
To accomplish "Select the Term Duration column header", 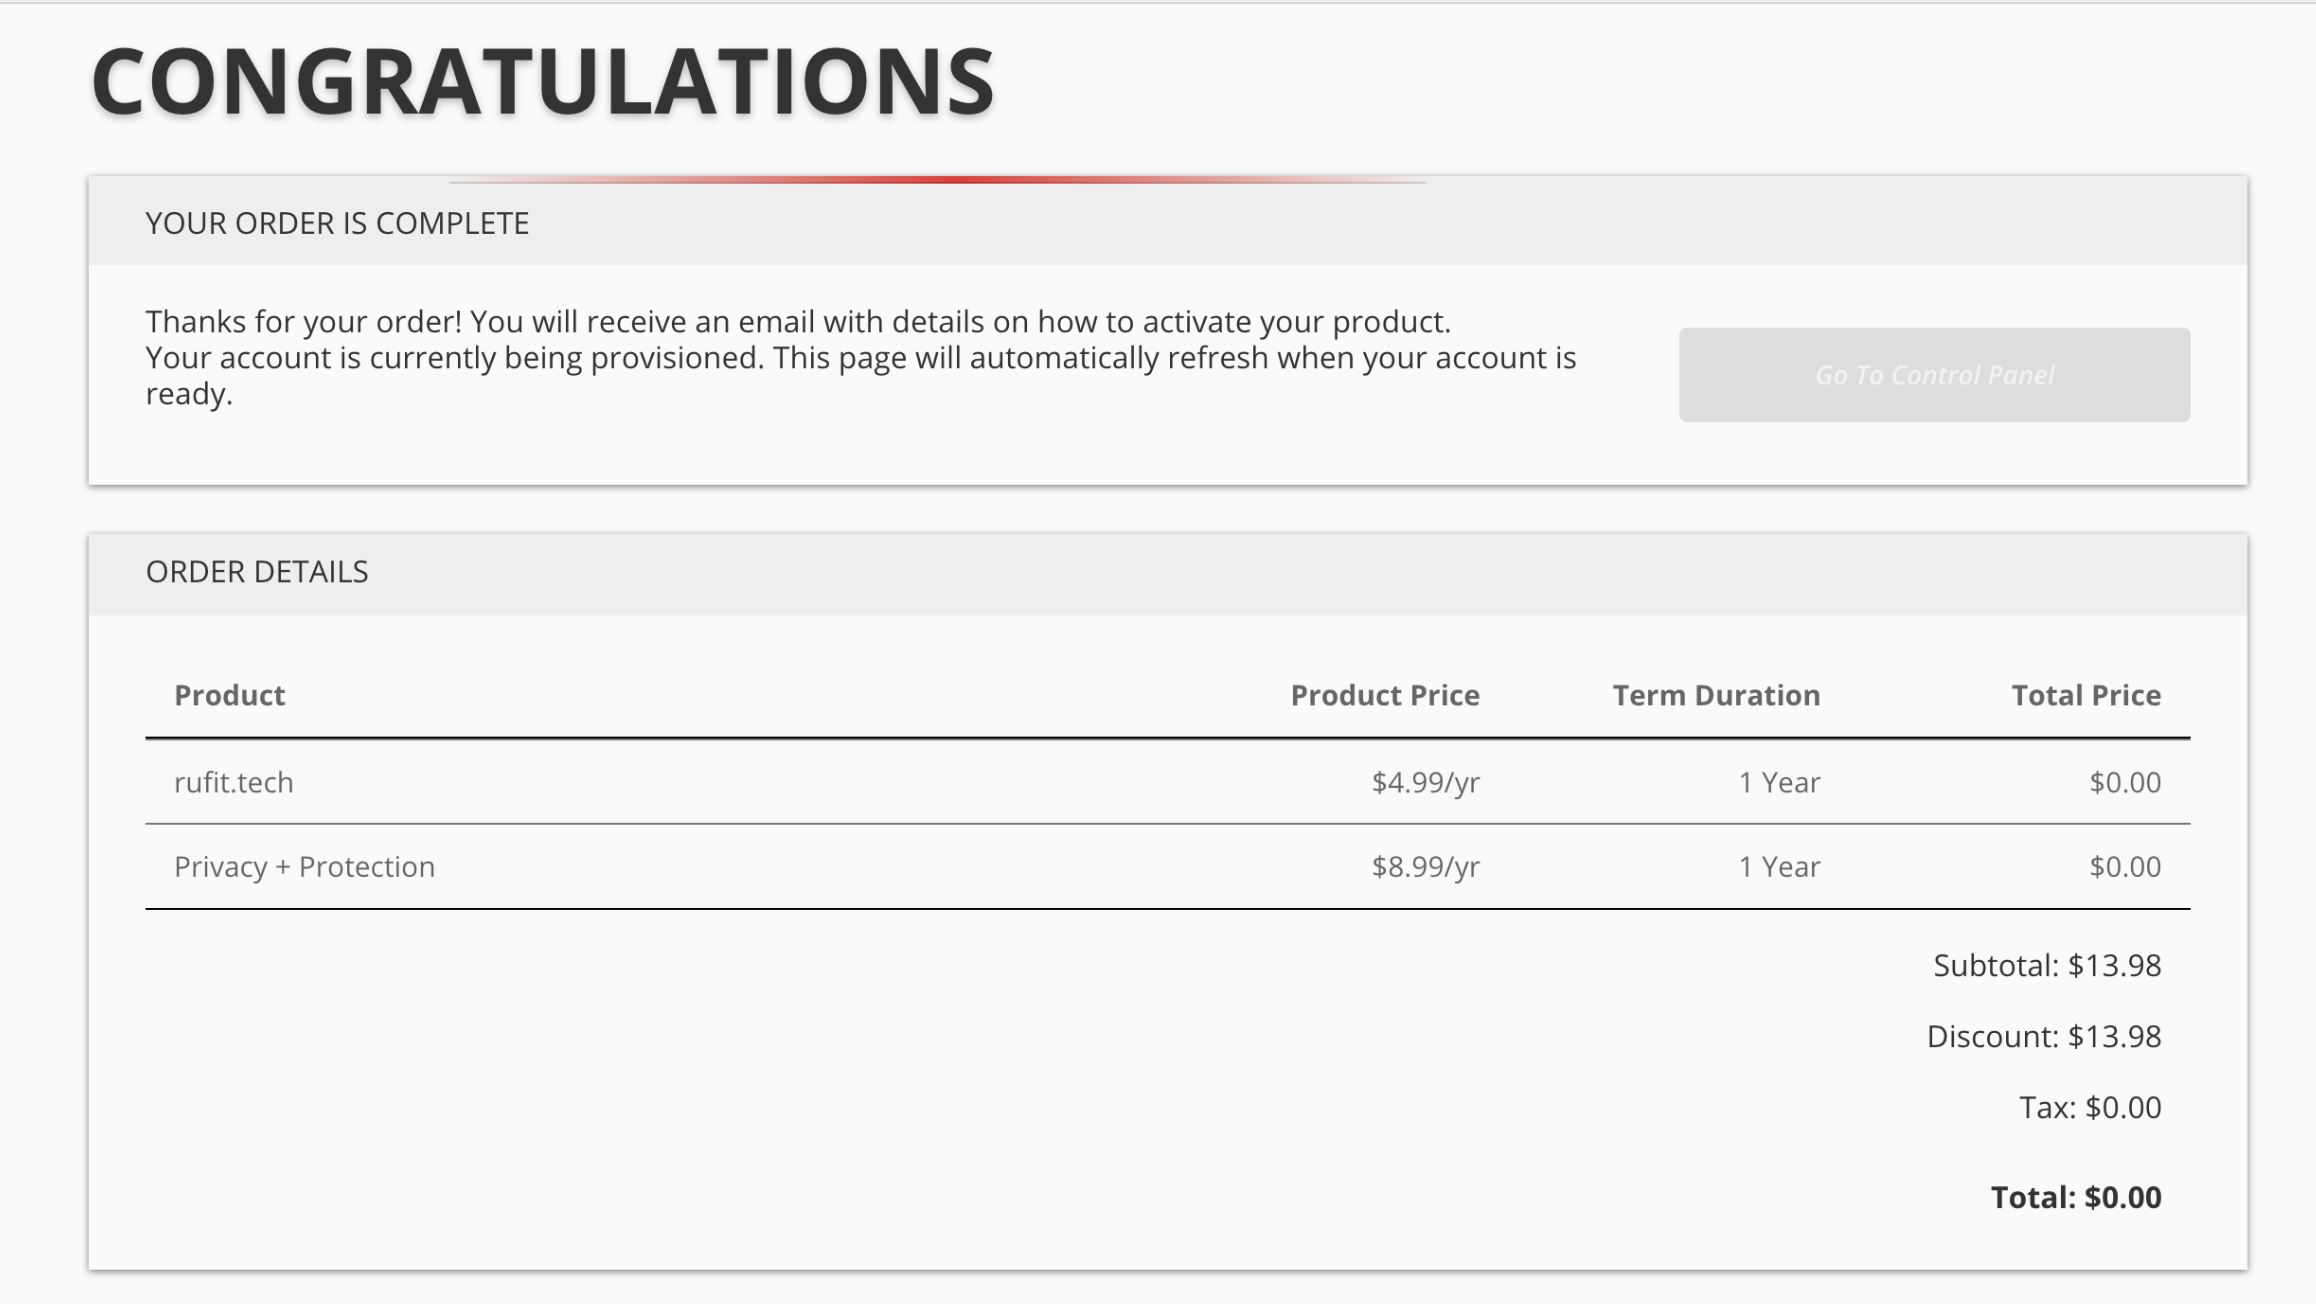I will pos(1715,695).
